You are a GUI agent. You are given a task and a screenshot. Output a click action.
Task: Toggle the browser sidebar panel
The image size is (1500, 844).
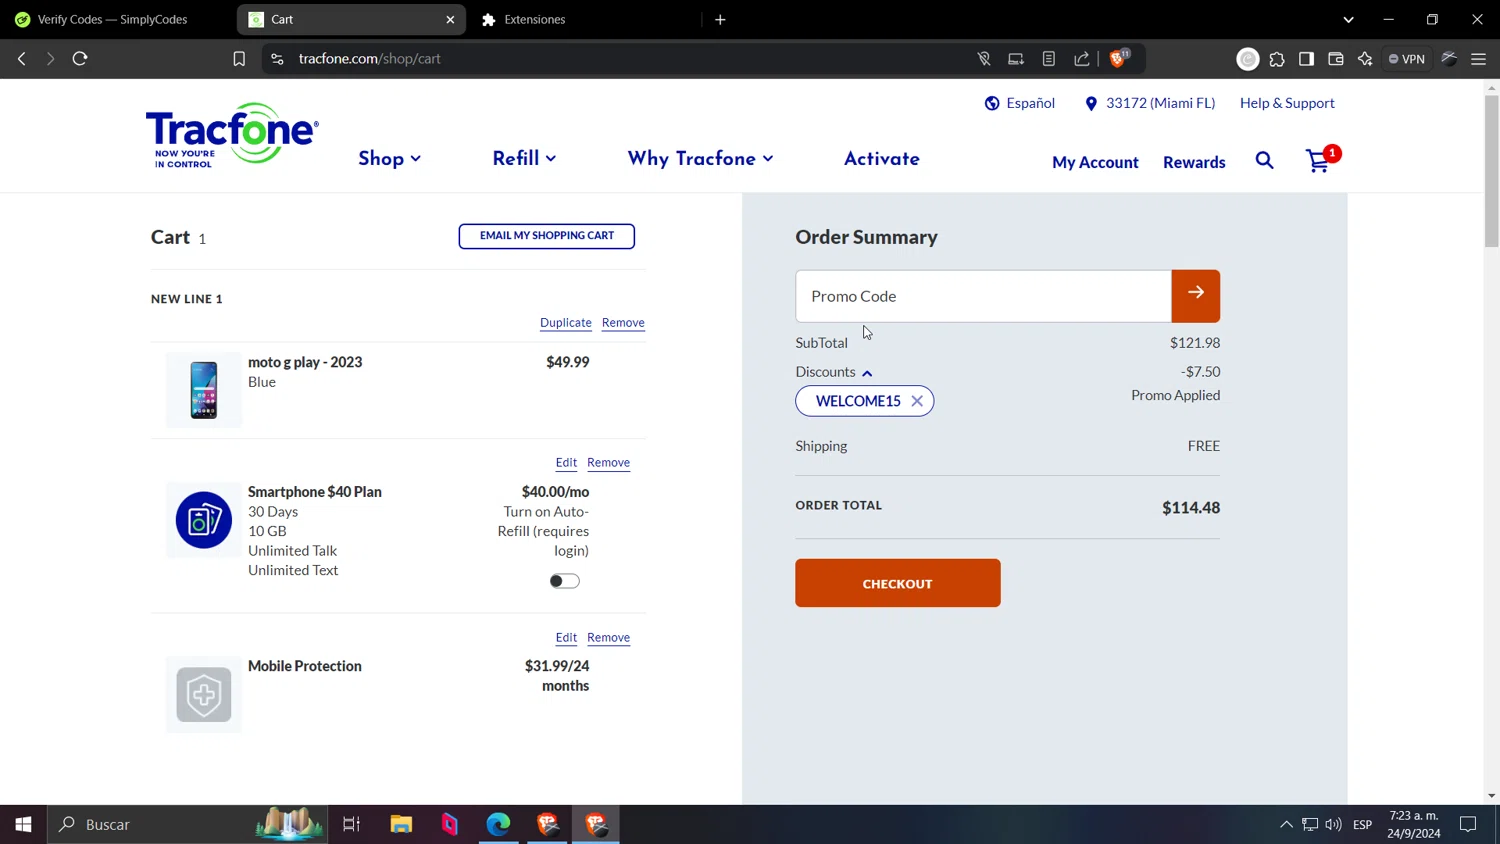tap(1306, 59)
